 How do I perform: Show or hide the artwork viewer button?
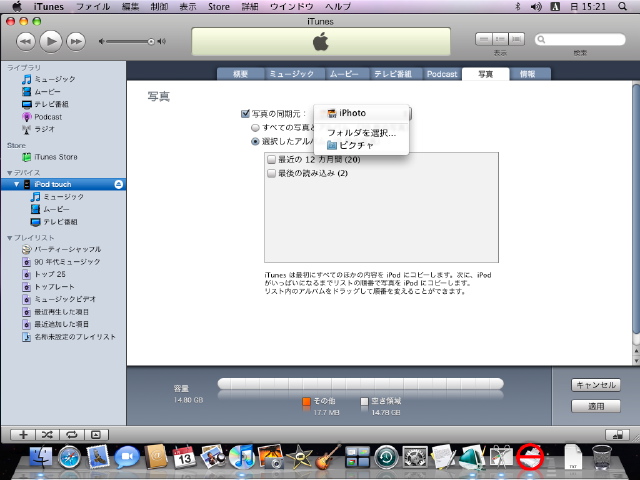click(x=96, y=435)
